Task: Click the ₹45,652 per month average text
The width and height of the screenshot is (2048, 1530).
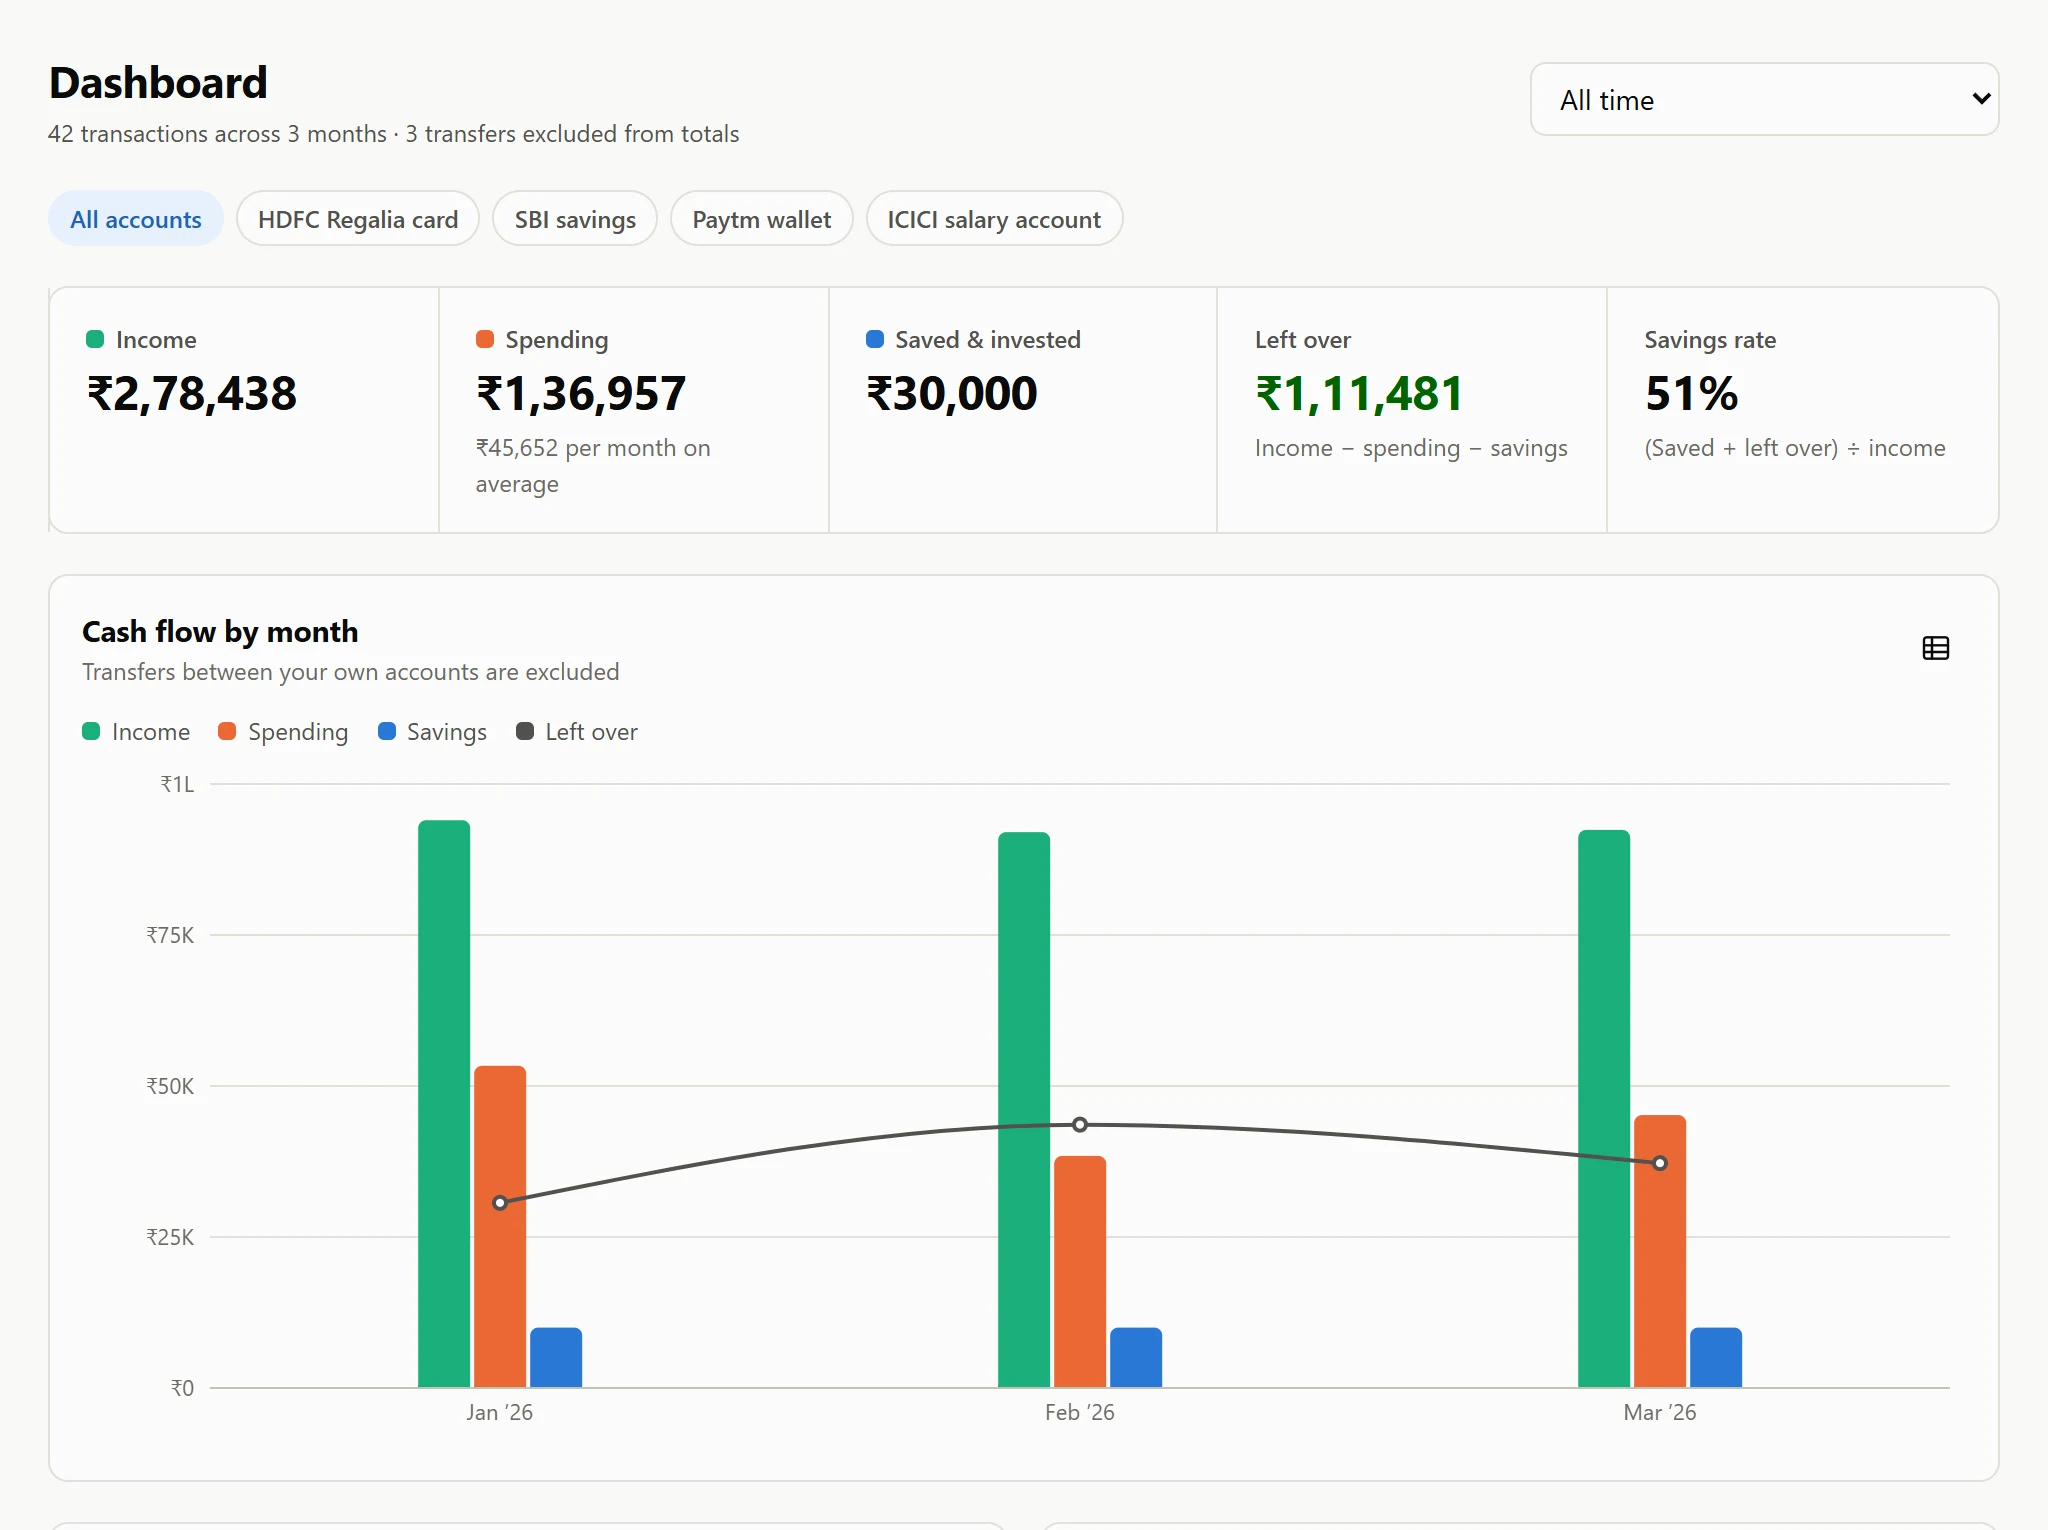Action: tap(593, 466)
